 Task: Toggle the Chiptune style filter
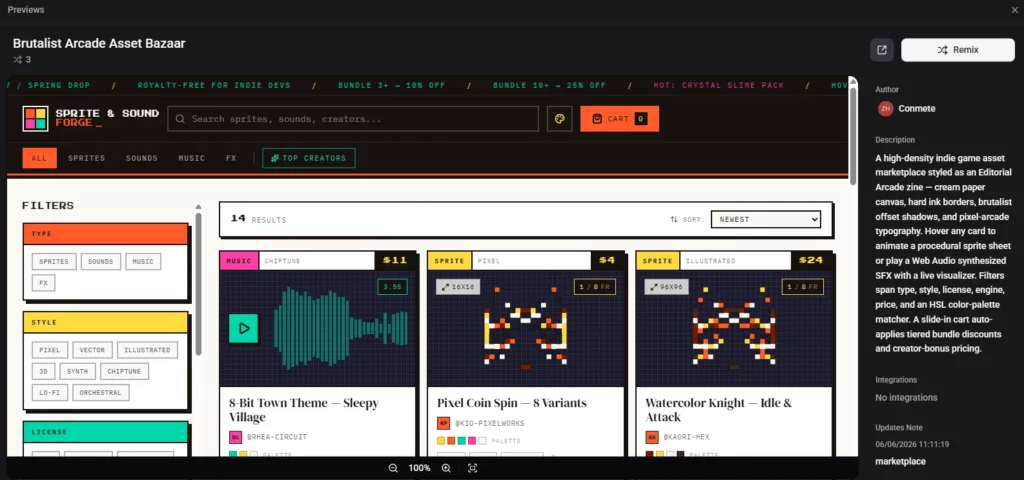pos(125,372)
